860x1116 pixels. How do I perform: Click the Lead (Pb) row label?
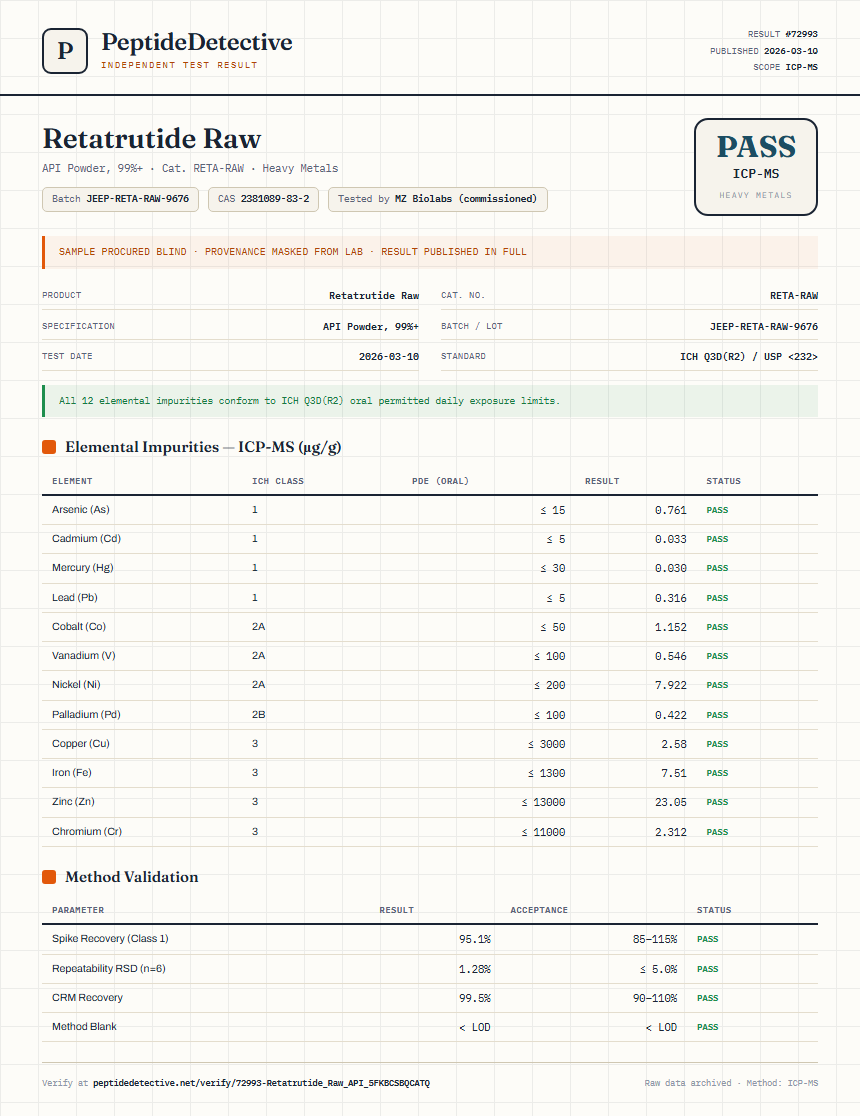point(75,598)
